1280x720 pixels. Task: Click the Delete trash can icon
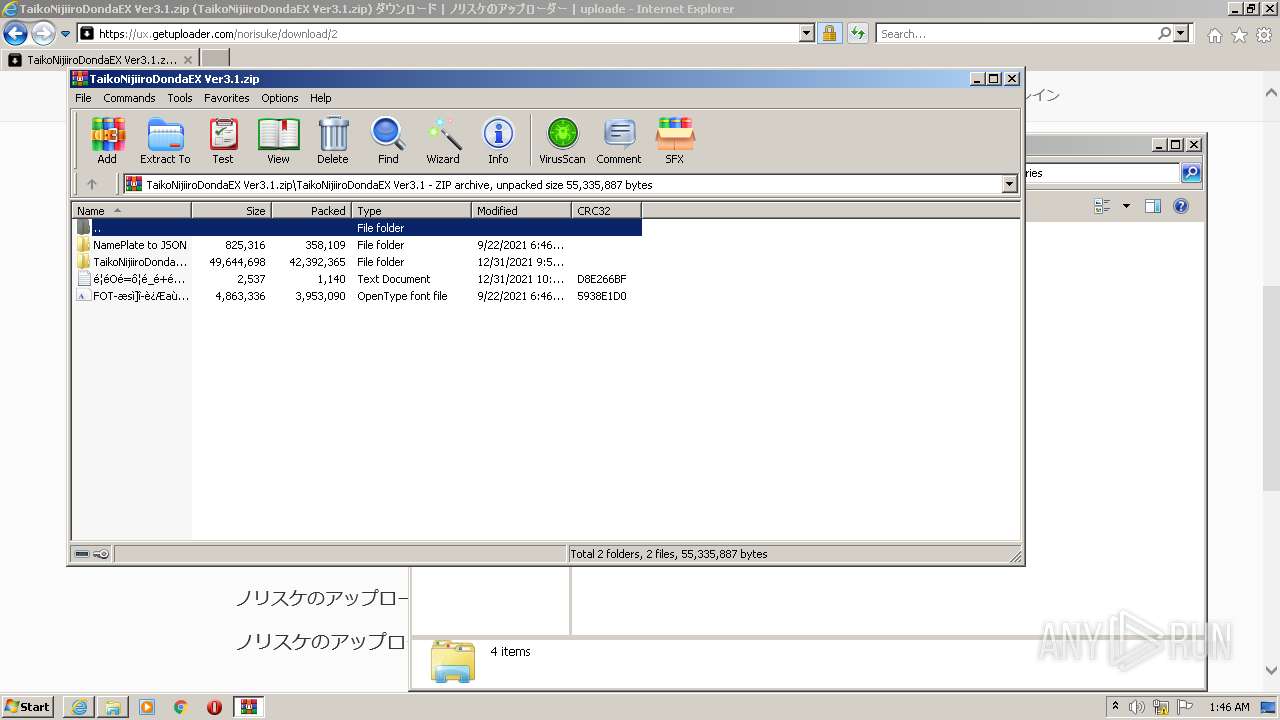[x=333, y=140]
